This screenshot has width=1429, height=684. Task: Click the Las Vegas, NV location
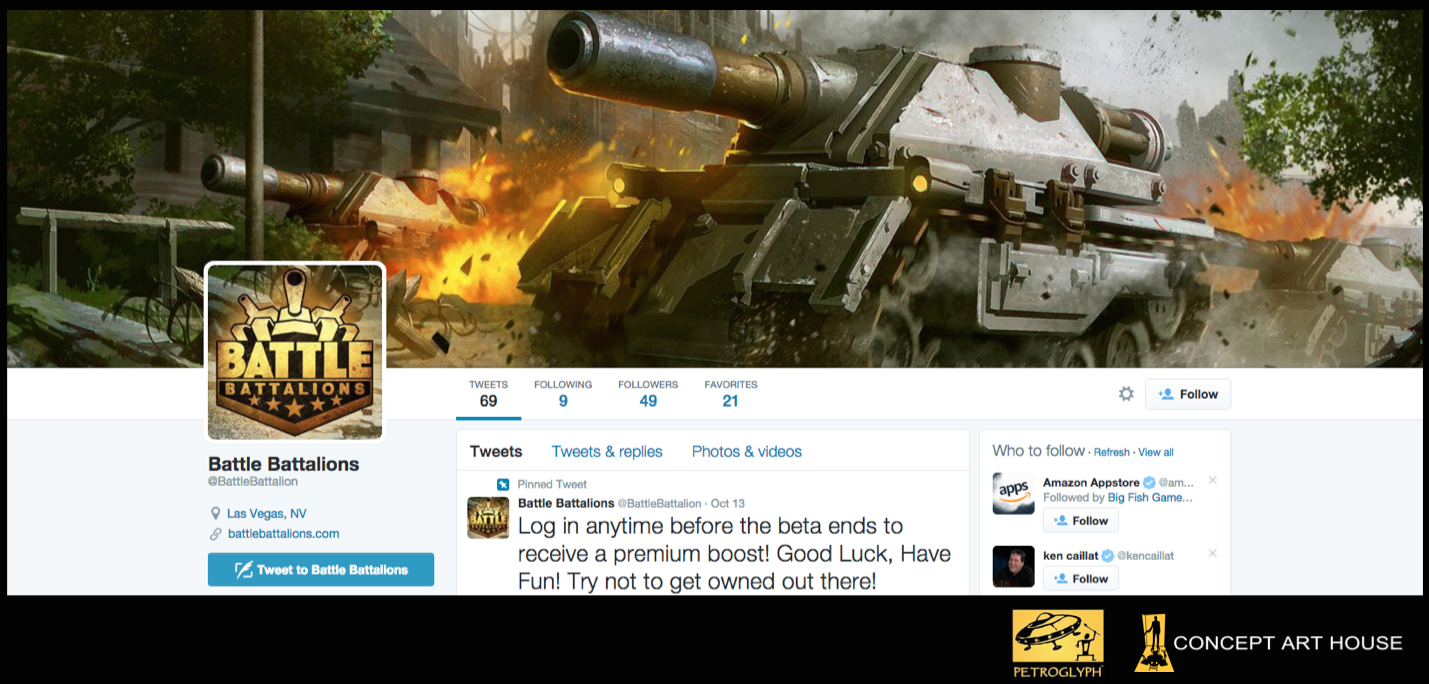[x=267, y=513]
